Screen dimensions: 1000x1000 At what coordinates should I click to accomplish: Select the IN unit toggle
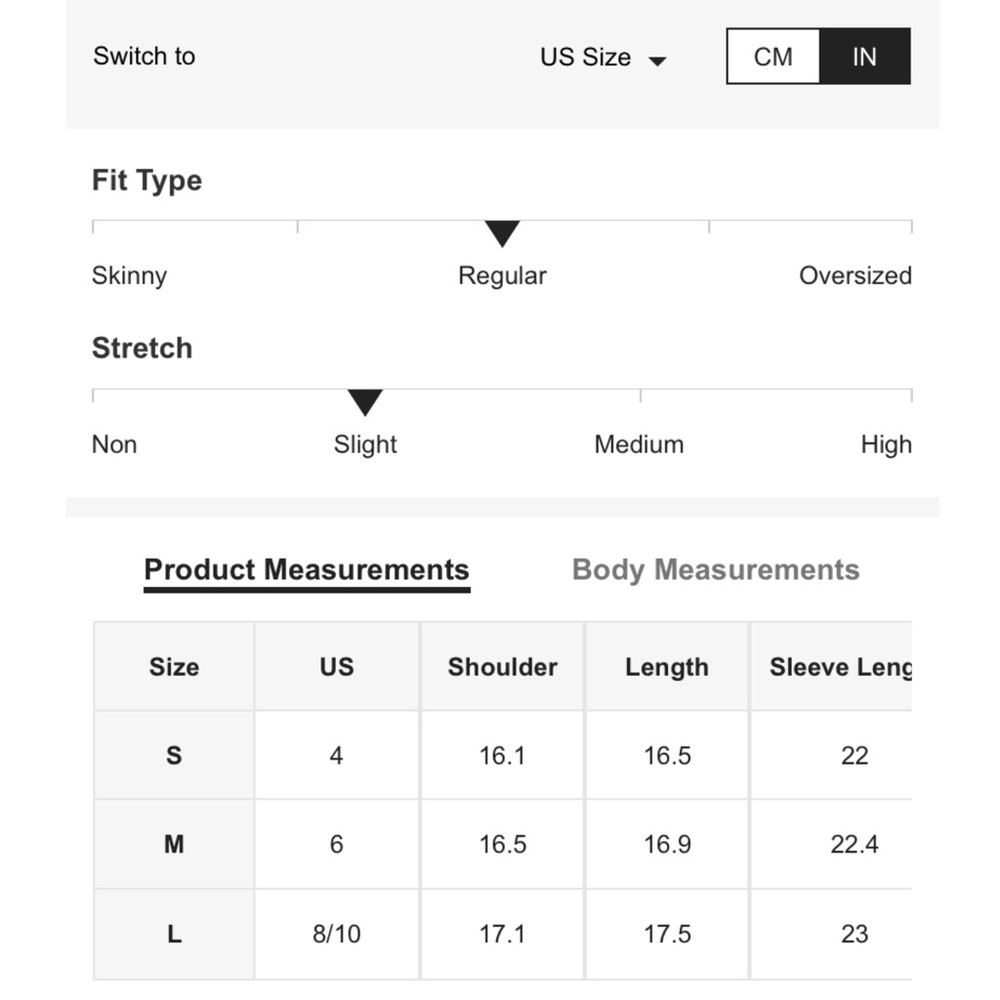865,56
